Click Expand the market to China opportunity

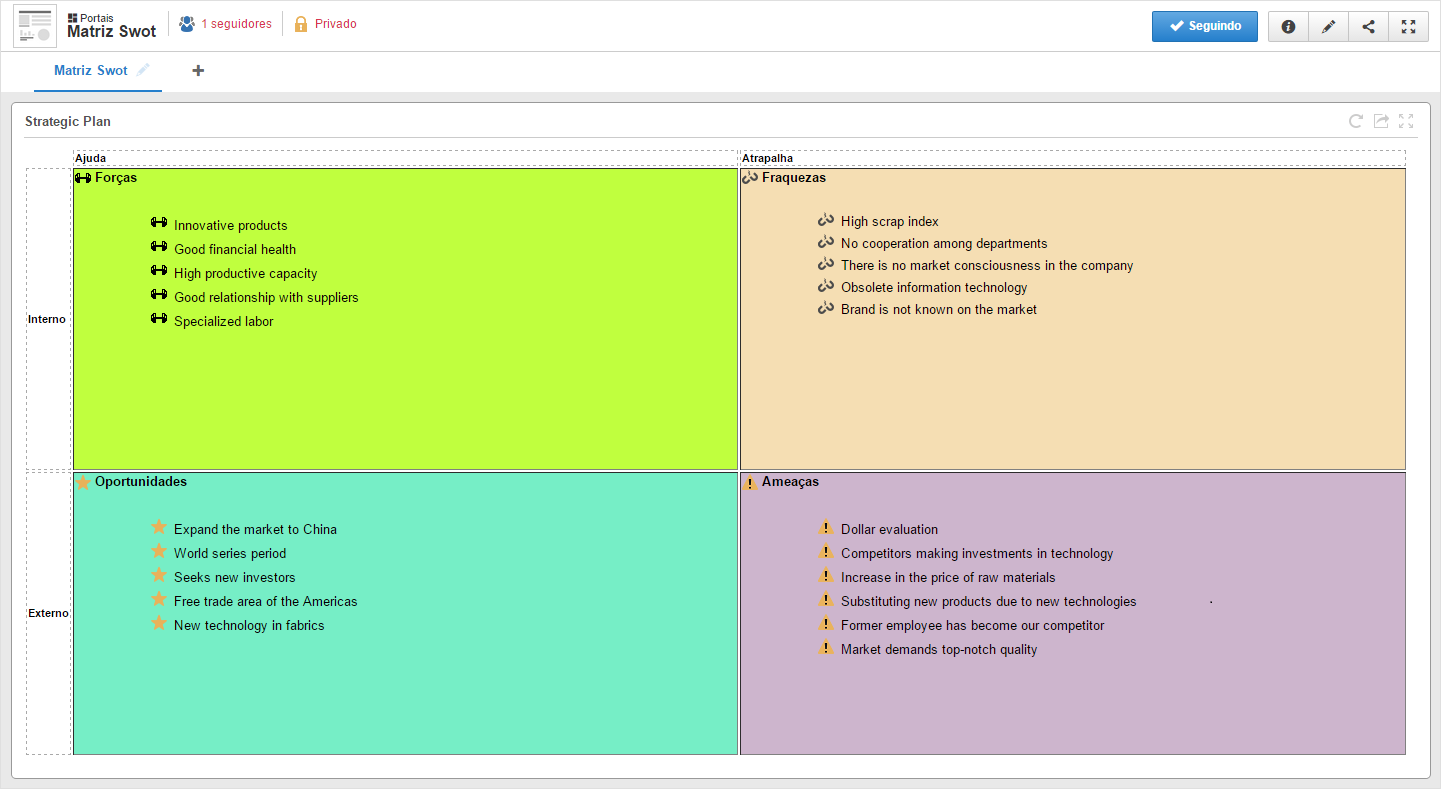click(255, 530)
